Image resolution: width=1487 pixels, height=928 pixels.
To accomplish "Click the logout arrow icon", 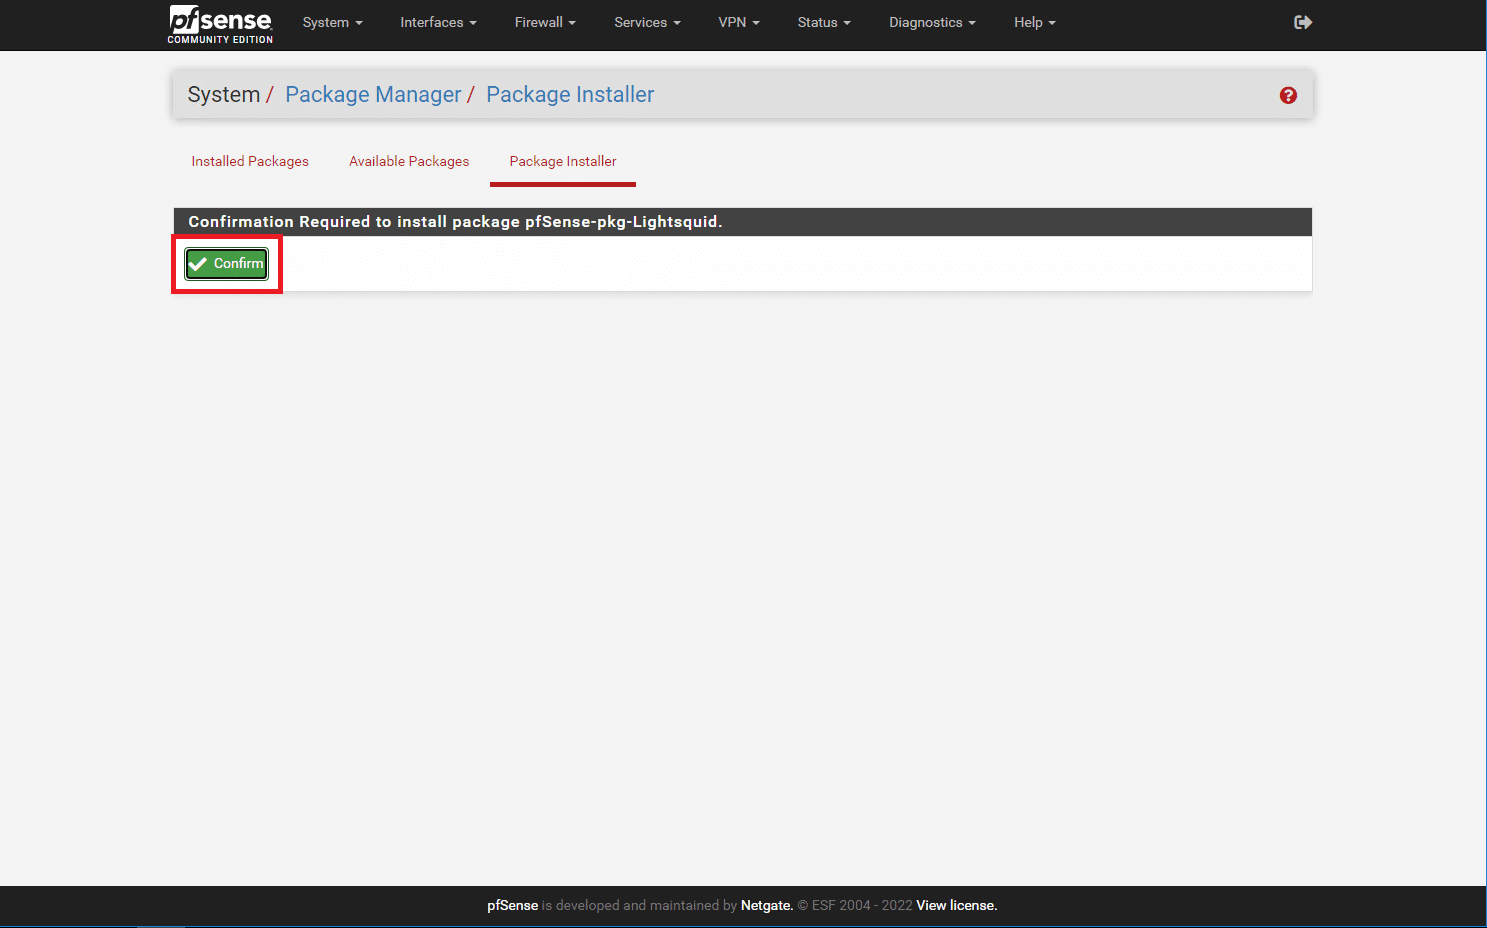I will (x=1302, y=22).
